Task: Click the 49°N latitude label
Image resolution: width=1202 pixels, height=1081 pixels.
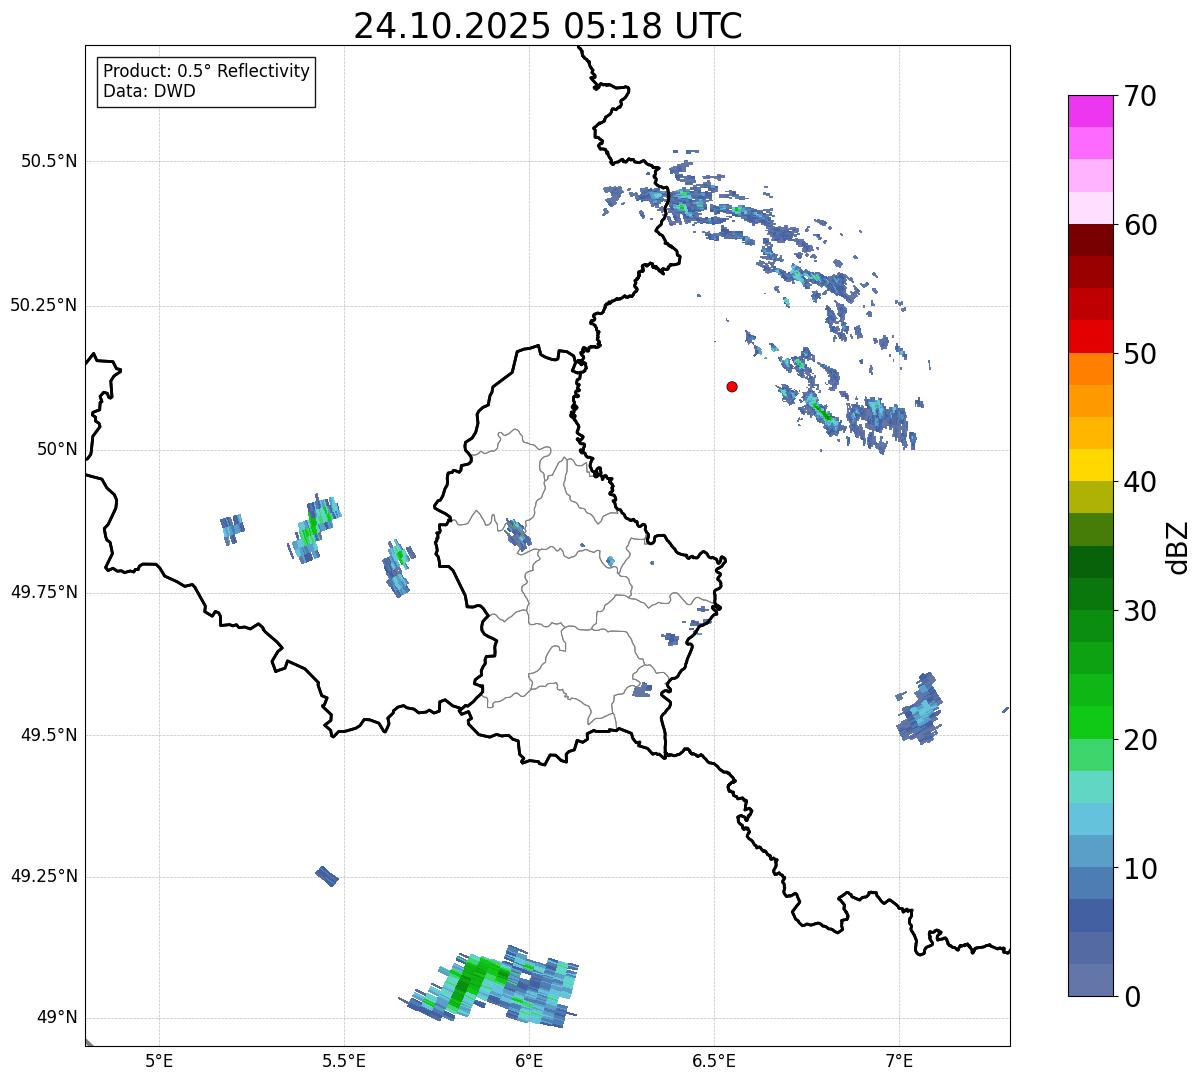Action: click(57, 1017)
